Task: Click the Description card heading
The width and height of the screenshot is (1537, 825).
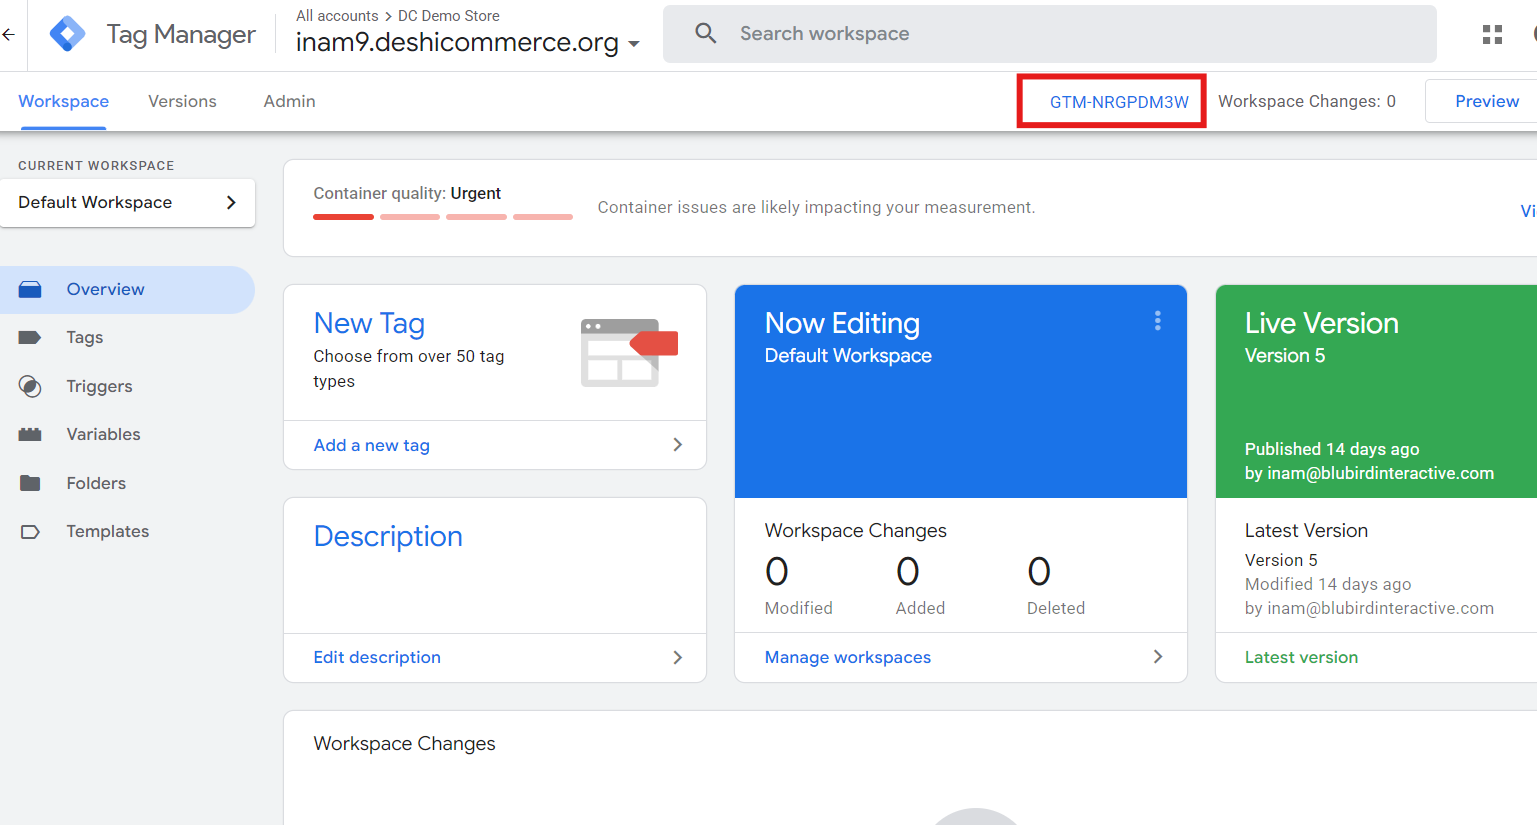Action: (388, 536)
